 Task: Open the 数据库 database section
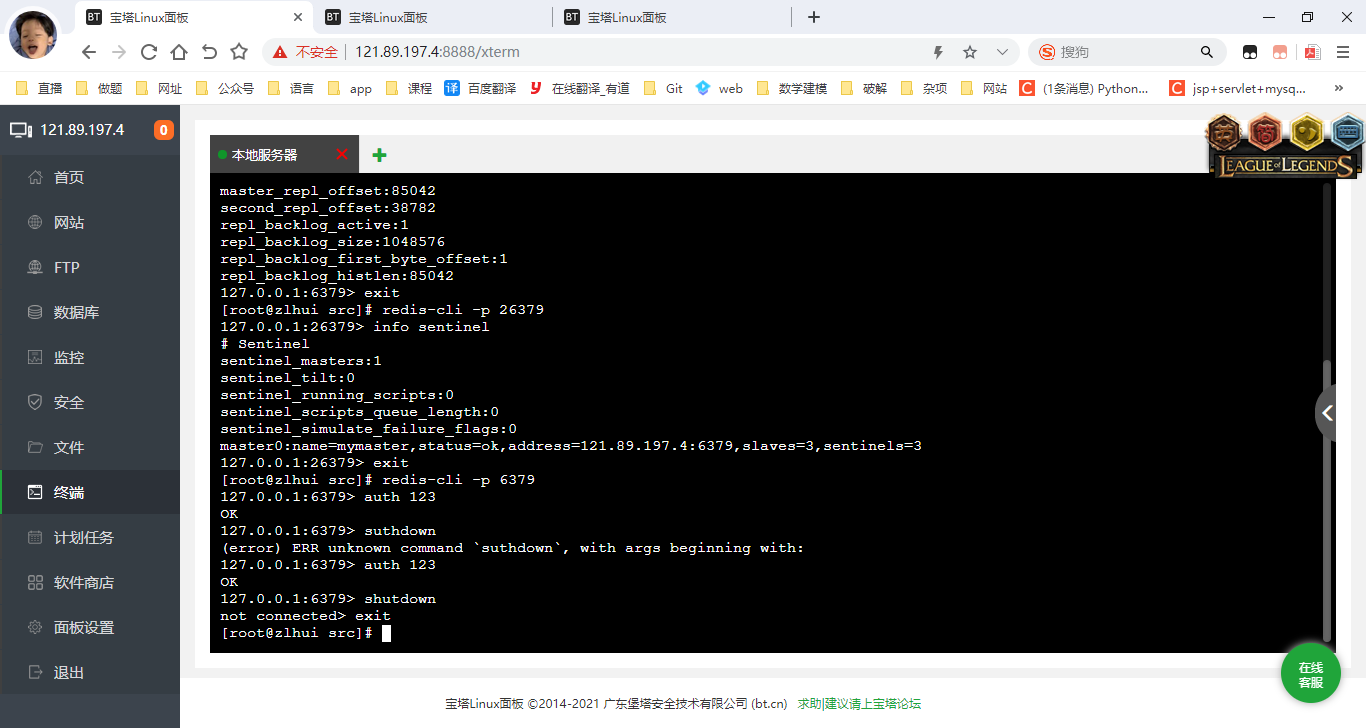(76, 313)
